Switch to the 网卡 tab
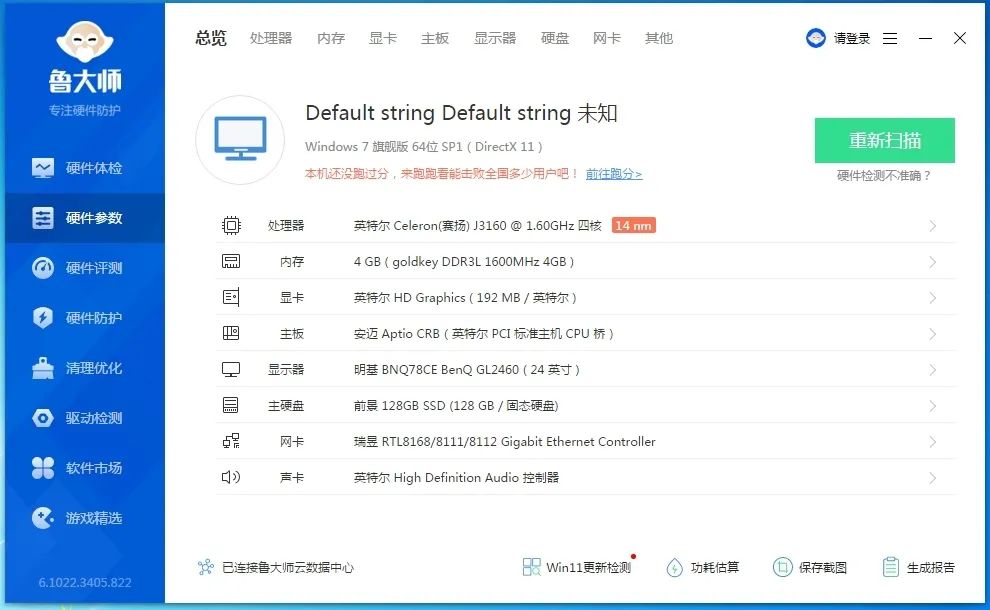The width and height of the screenshot is (990, 610). pyautogui.click(x=607, y=38)
